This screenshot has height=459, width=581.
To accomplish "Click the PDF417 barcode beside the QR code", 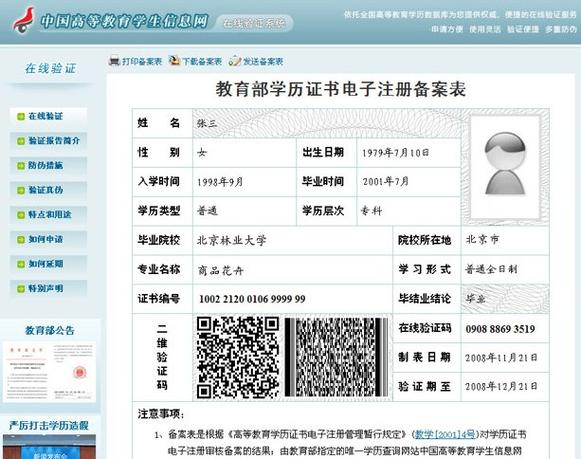I will coord(336,357).
